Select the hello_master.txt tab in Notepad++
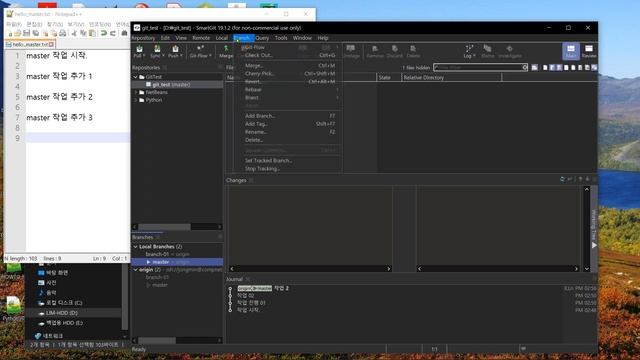The image size is (640, 360). [x=29, y=44]
